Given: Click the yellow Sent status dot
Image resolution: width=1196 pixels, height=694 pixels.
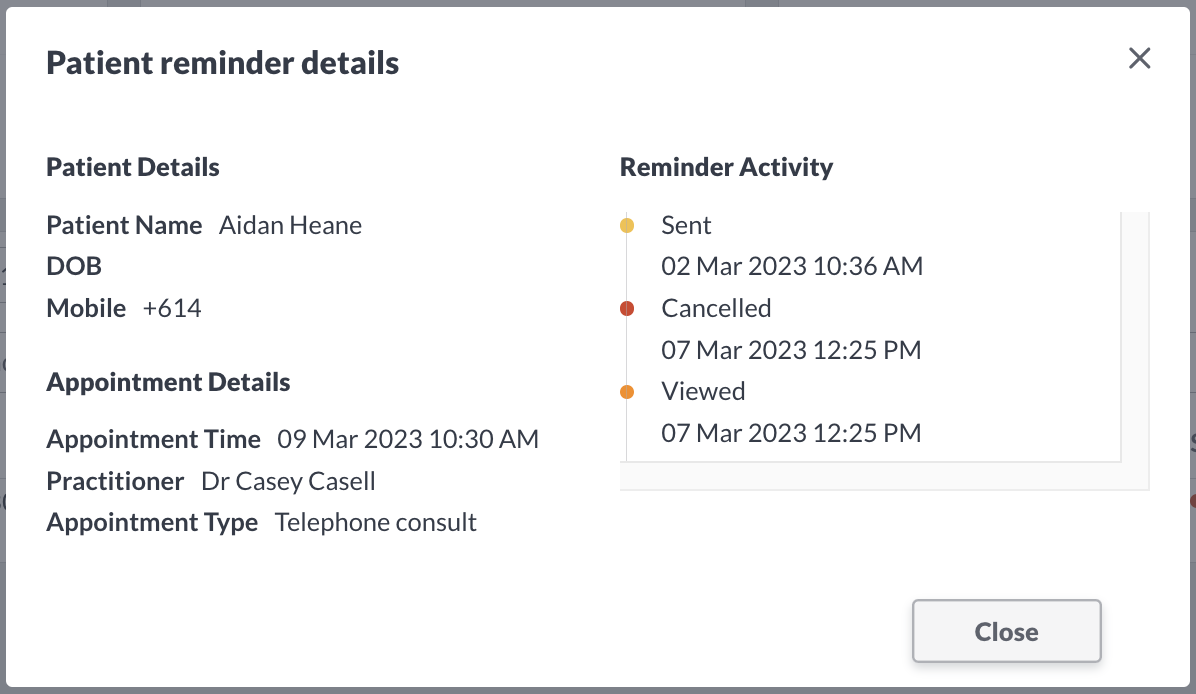Looking at the screenshot, I should (628, 225).
